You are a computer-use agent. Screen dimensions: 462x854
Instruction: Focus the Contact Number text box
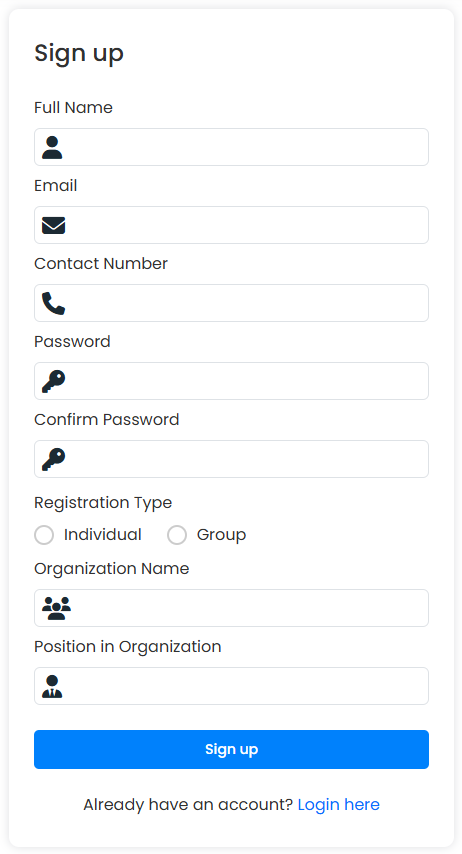click(232, 303)
